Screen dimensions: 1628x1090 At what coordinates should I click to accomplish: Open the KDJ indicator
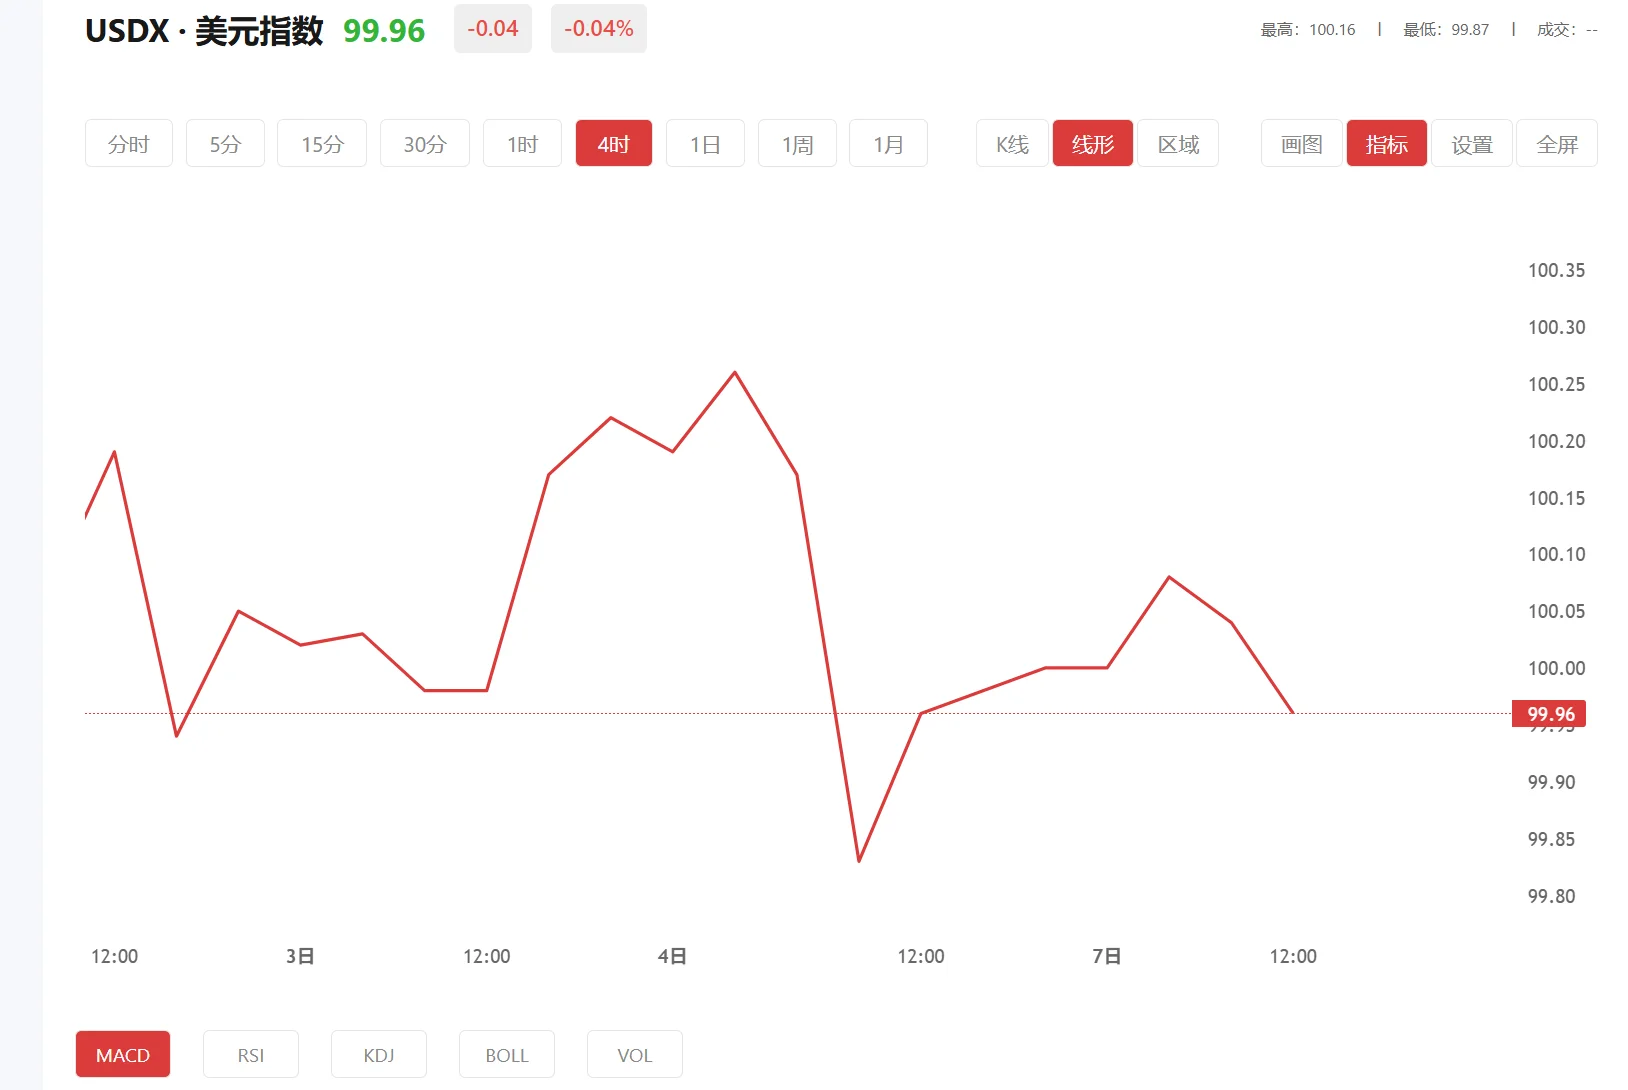(x=378, y=1054)
